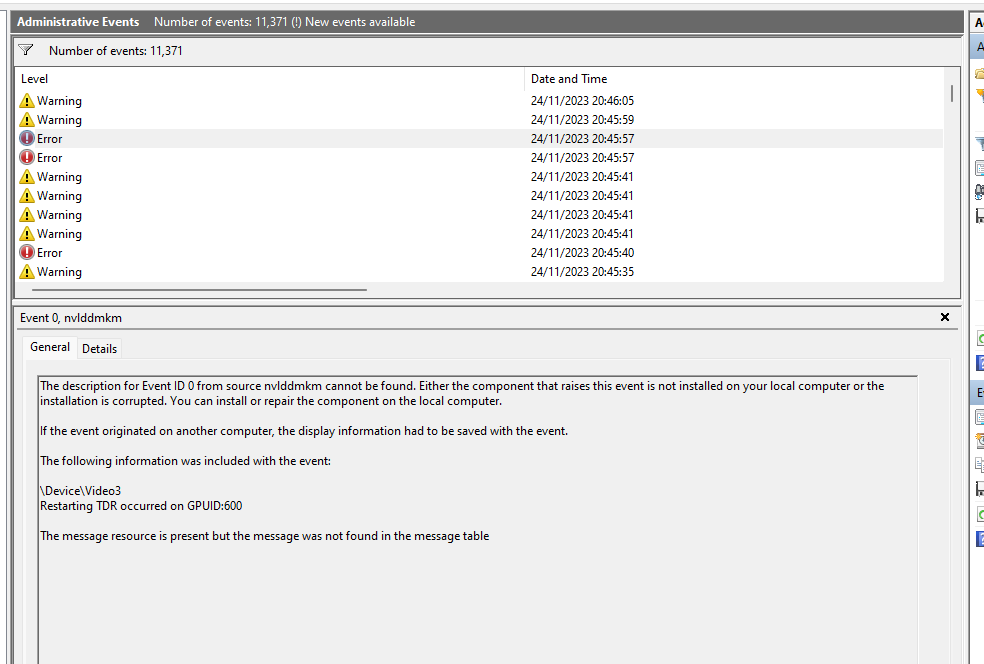Click the green refresh icon in Actions pane
Screen dimensions: 984x664
(x=980, y=339)
